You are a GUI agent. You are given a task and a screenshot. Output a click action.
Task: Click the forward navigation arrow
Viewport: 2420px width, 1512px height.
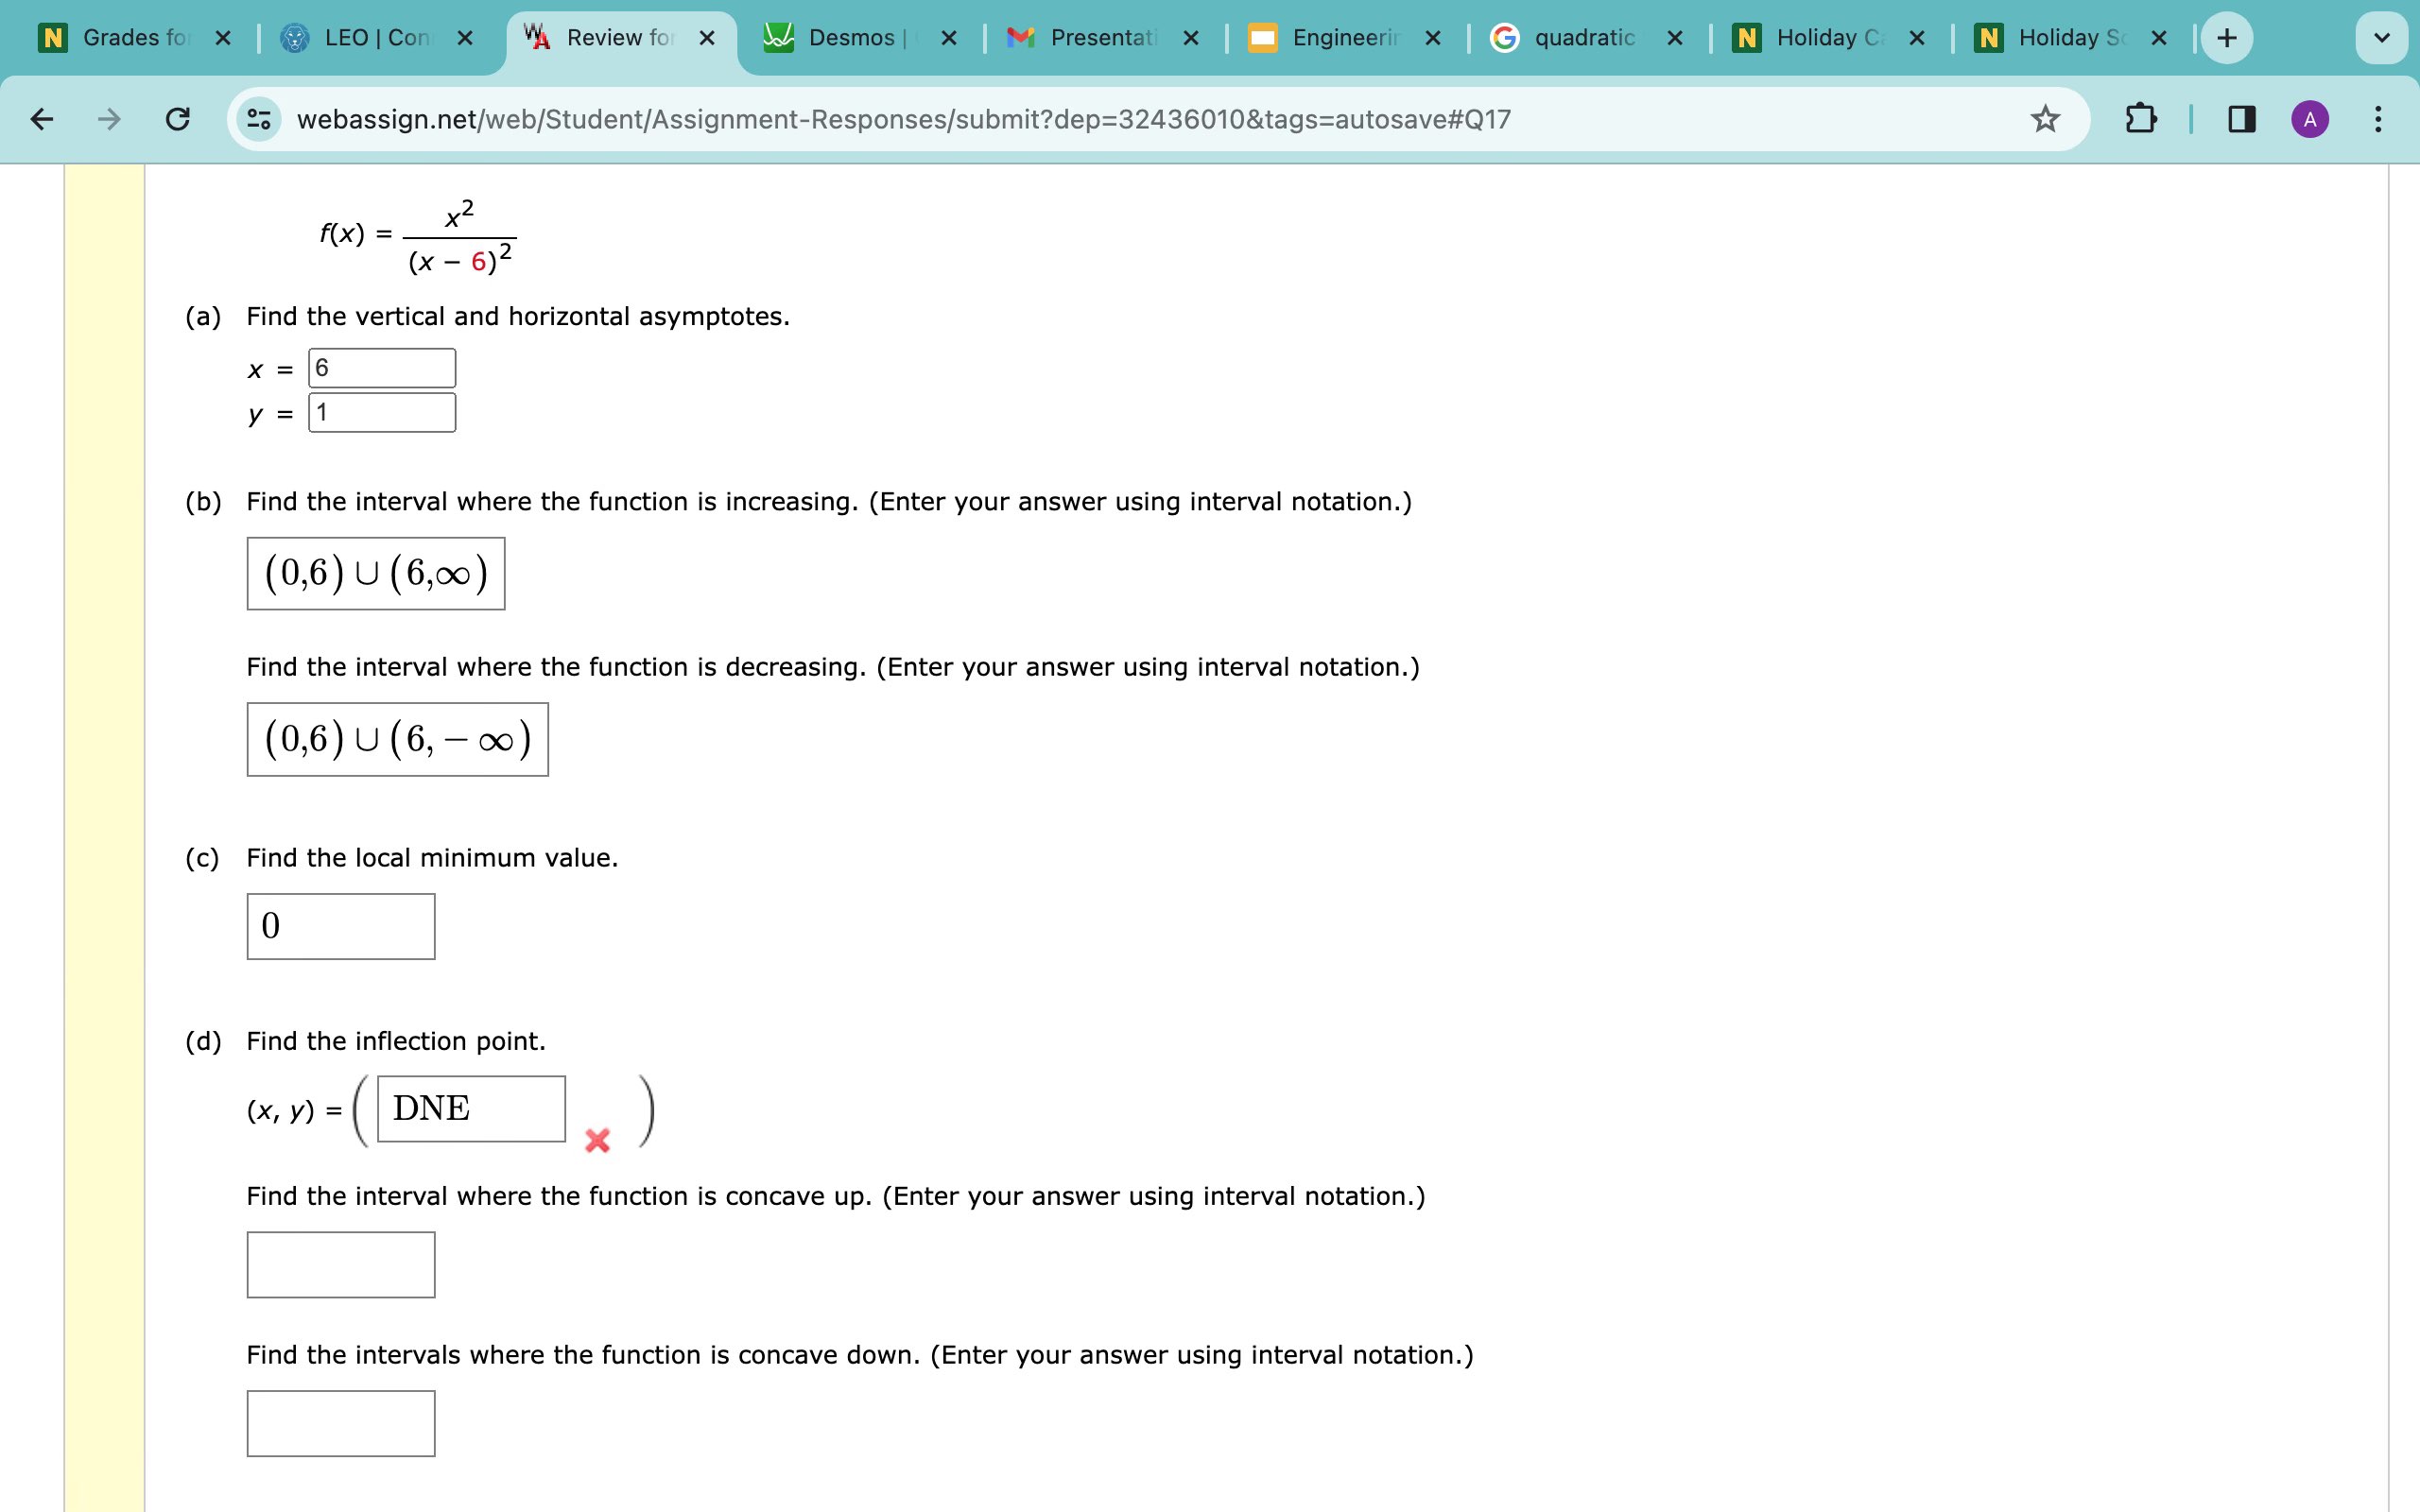pos(107,119)
